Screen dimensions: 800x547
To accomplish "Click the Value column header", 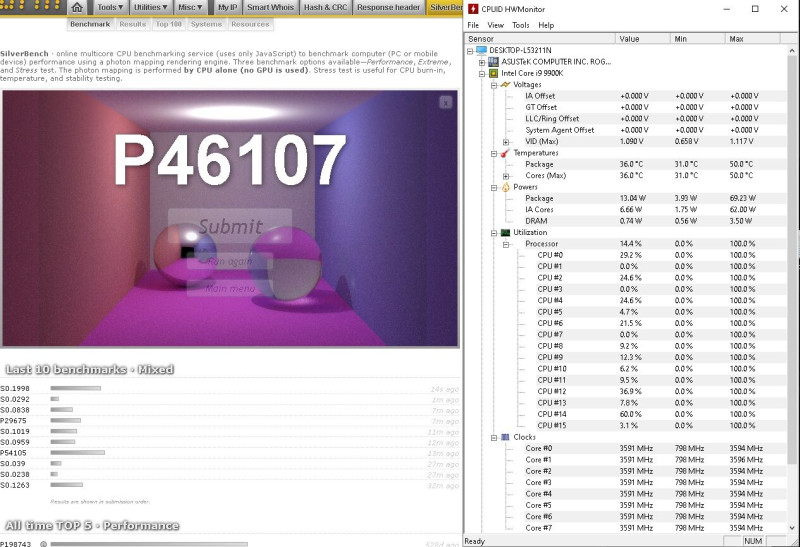I will [643, 39].
